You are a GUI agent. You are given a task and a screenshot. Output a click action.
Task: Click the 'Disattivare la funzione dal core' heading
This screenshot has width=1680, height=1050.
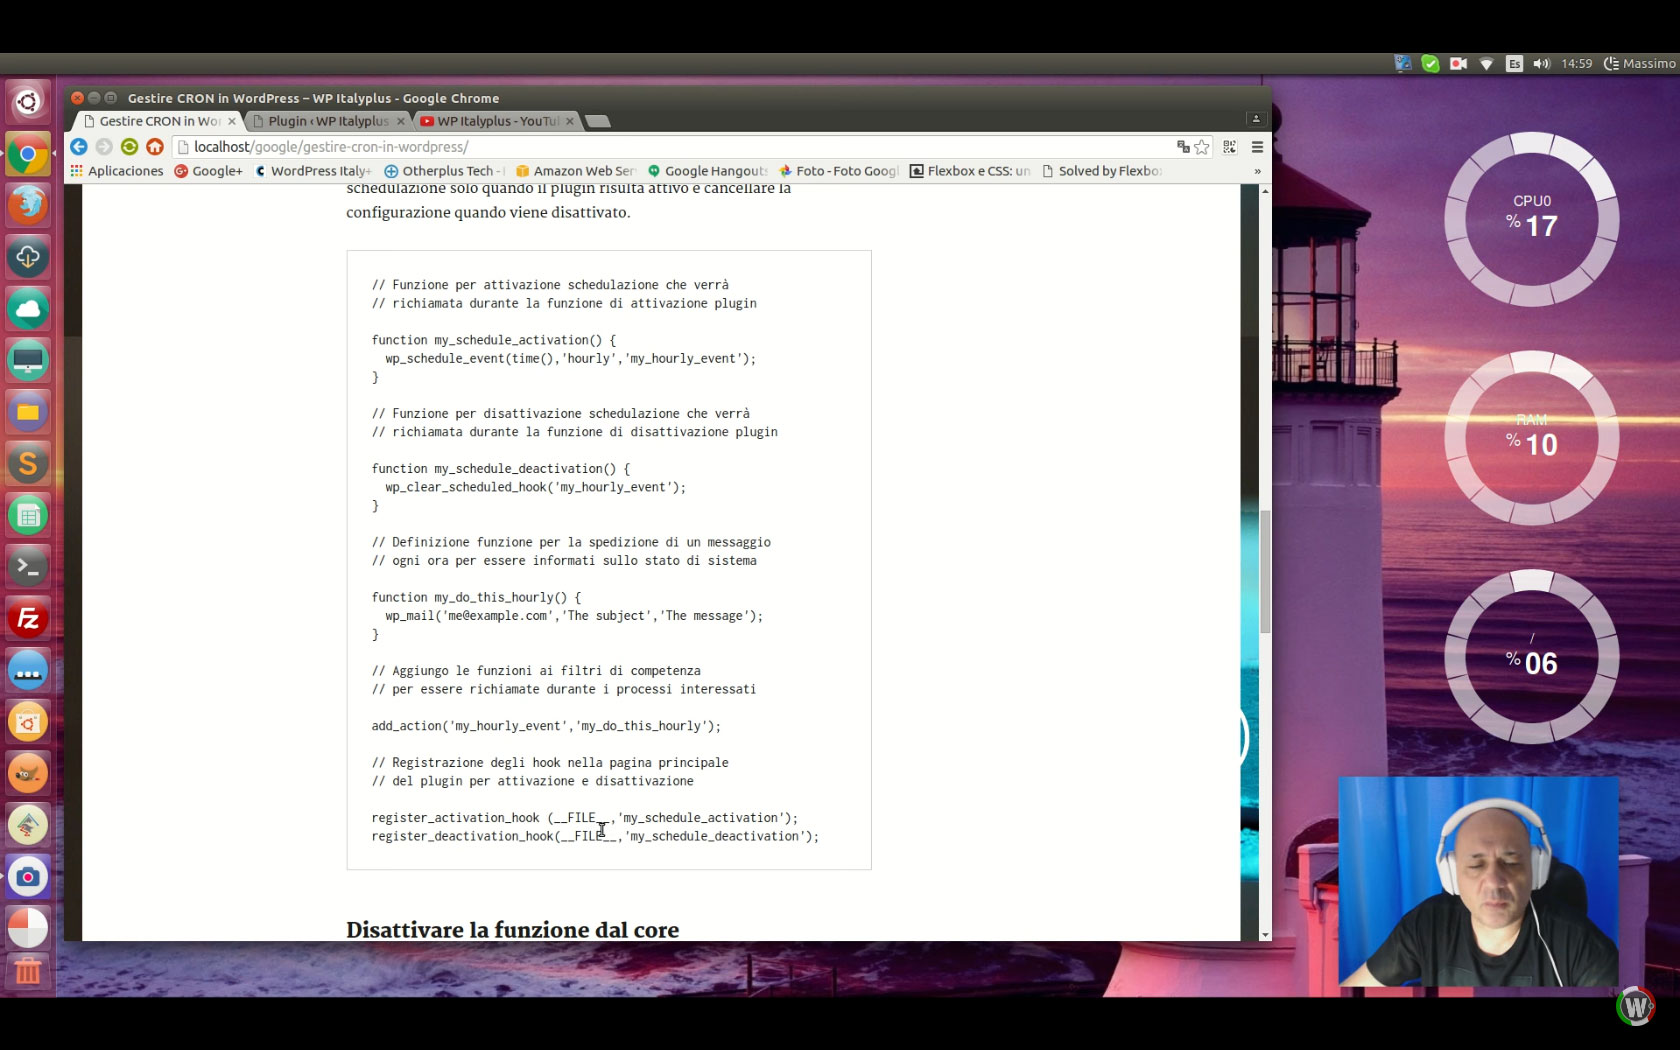click(x=512, y=930)
